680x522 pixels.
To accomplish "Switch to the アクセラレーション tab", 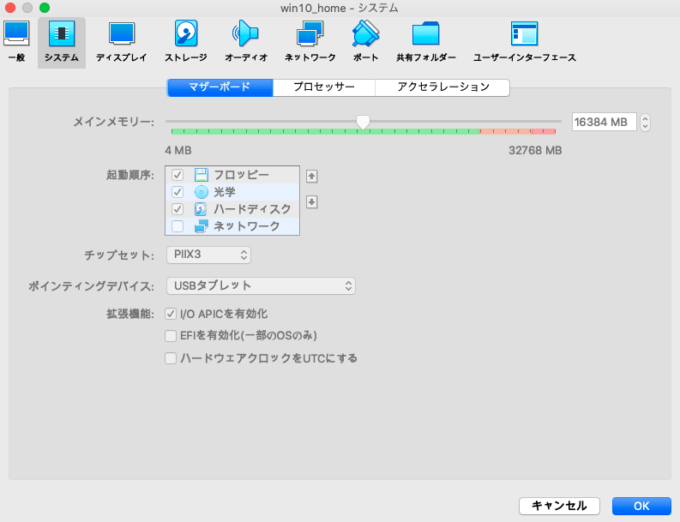I will [x=442, y=87].
